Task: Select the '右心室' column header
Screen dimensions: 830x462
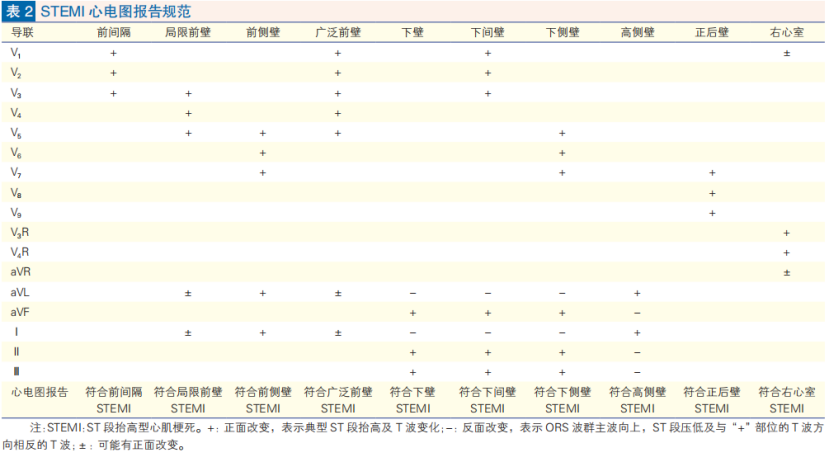Action: (x=786, y=32)
